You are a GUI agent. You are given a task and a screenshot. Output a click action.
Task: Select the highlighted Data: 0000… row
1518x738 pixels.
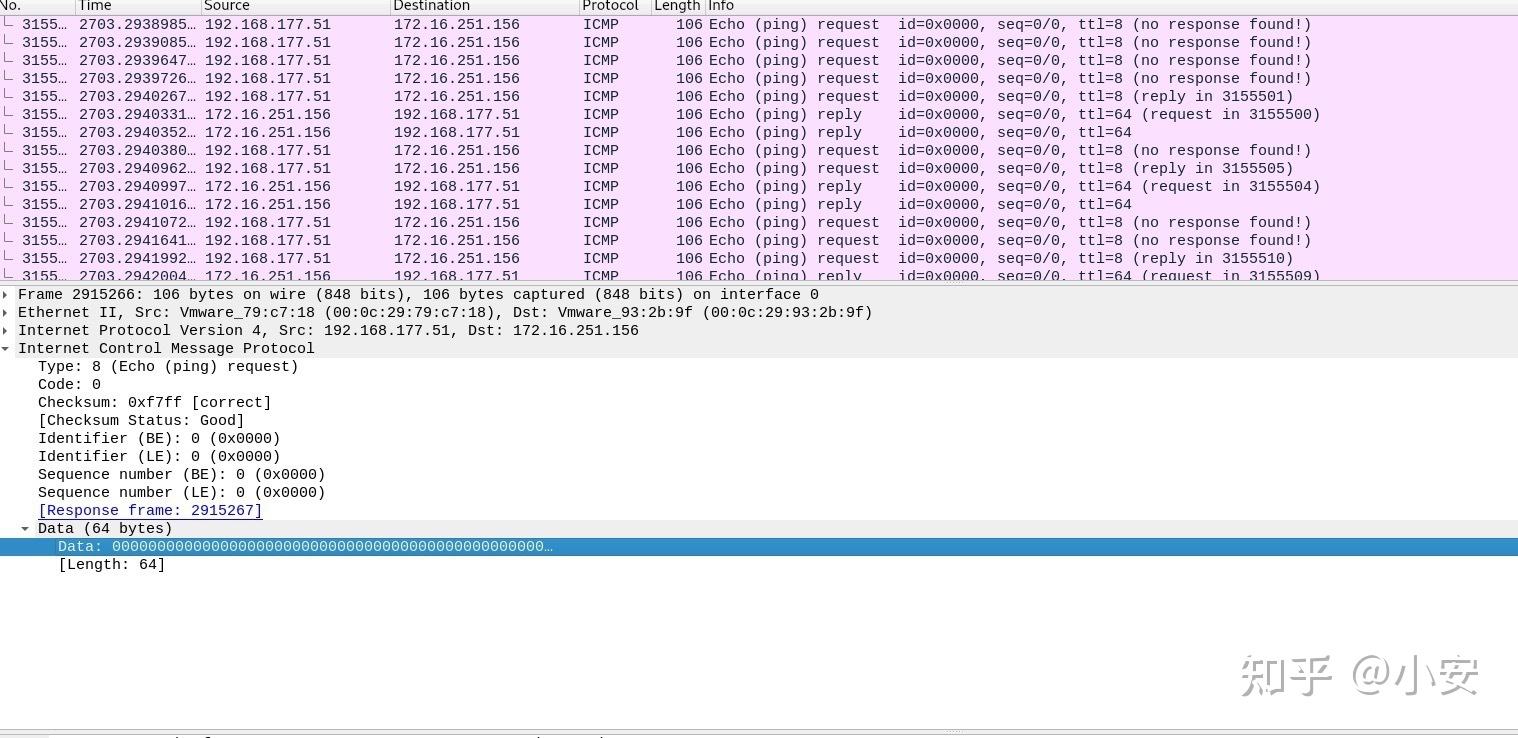pyautogui.click(x=759, y=547)
